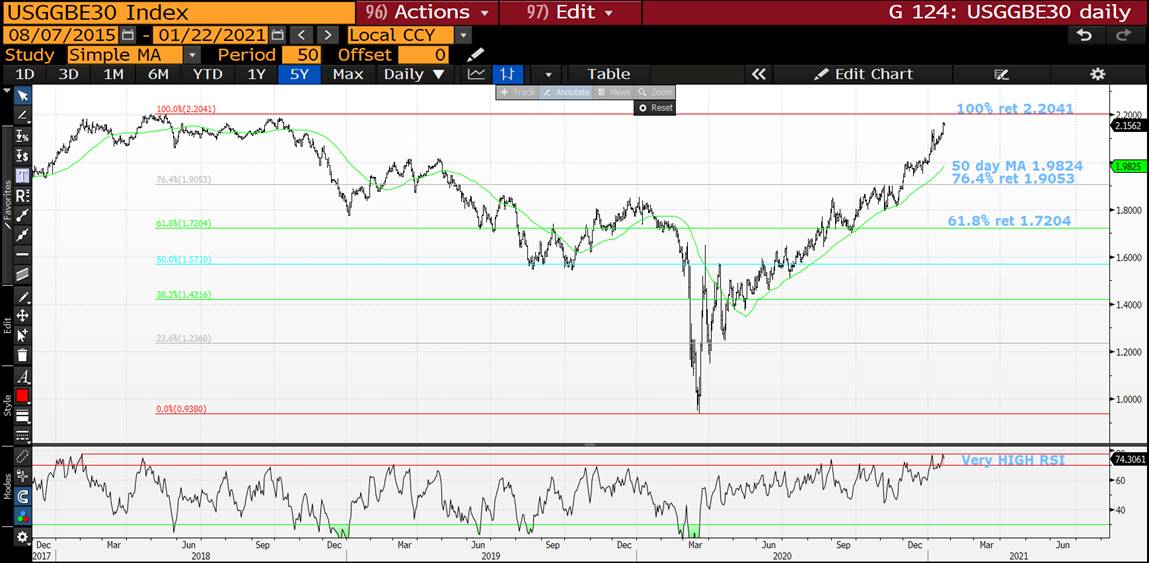
Task: Open the settings gear in left sidebar
Action: [x=22, y=537]
